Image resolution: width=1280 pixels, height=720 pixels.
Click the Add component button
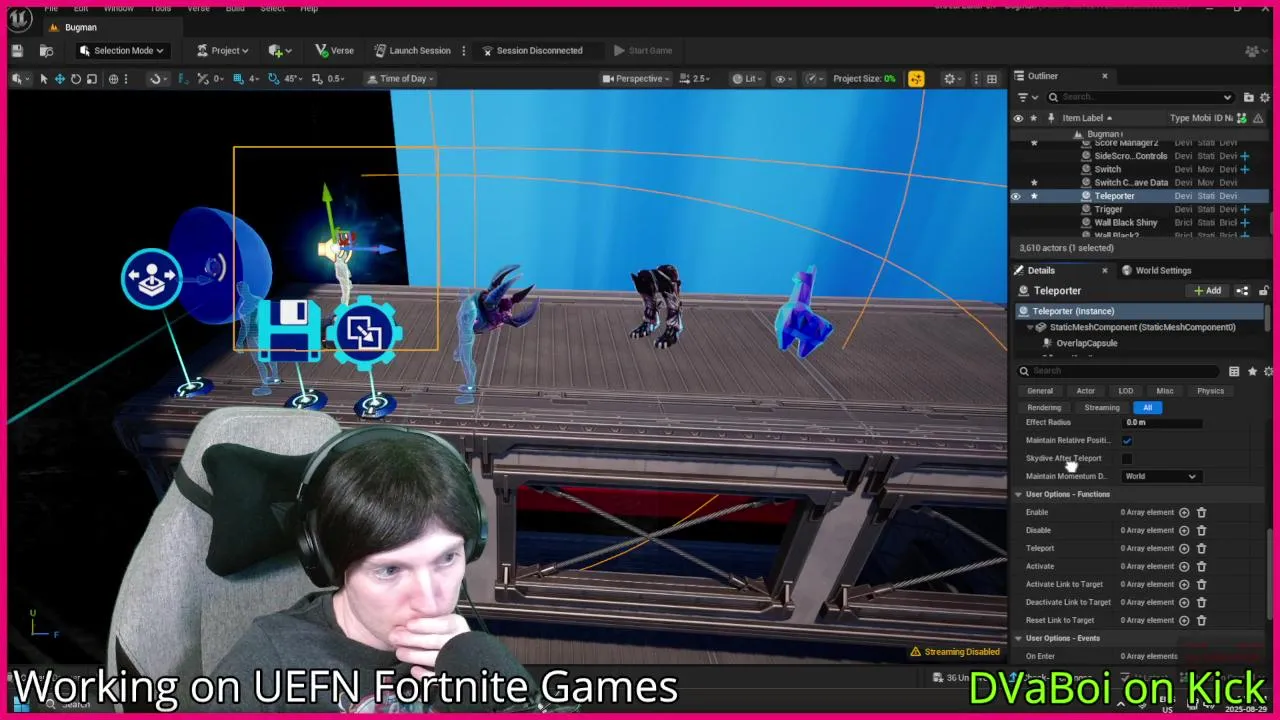pyautogui.click(x=1207, y=290)
